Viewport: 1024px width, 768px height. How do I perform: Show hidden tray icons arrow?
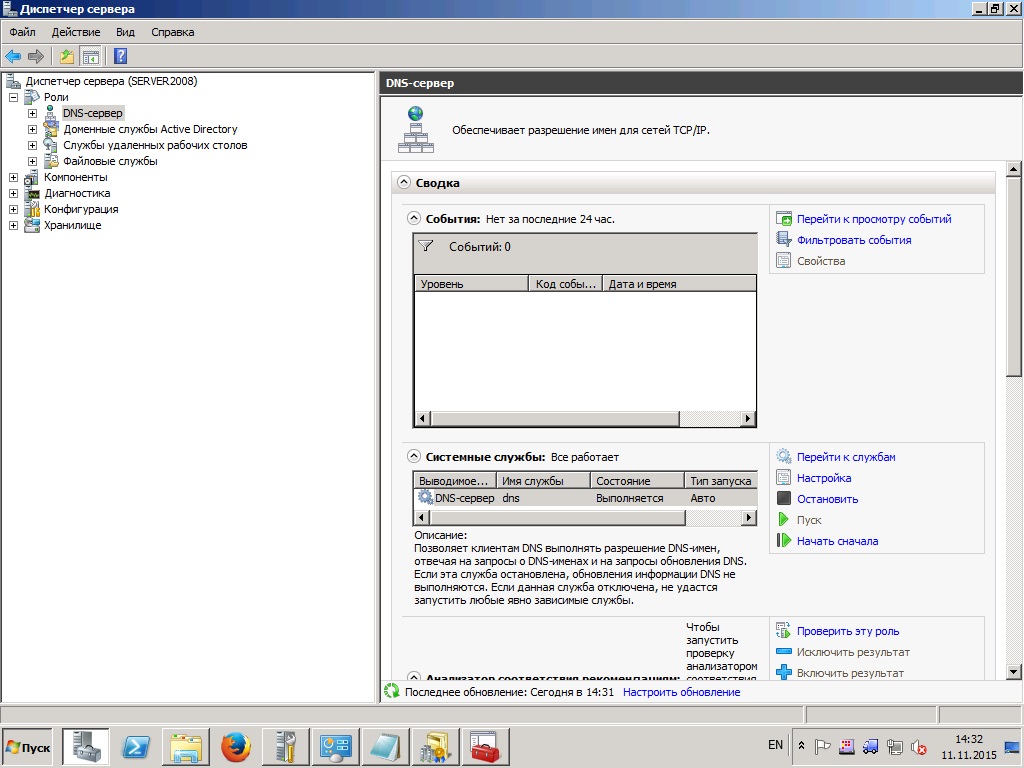[801, 745]
